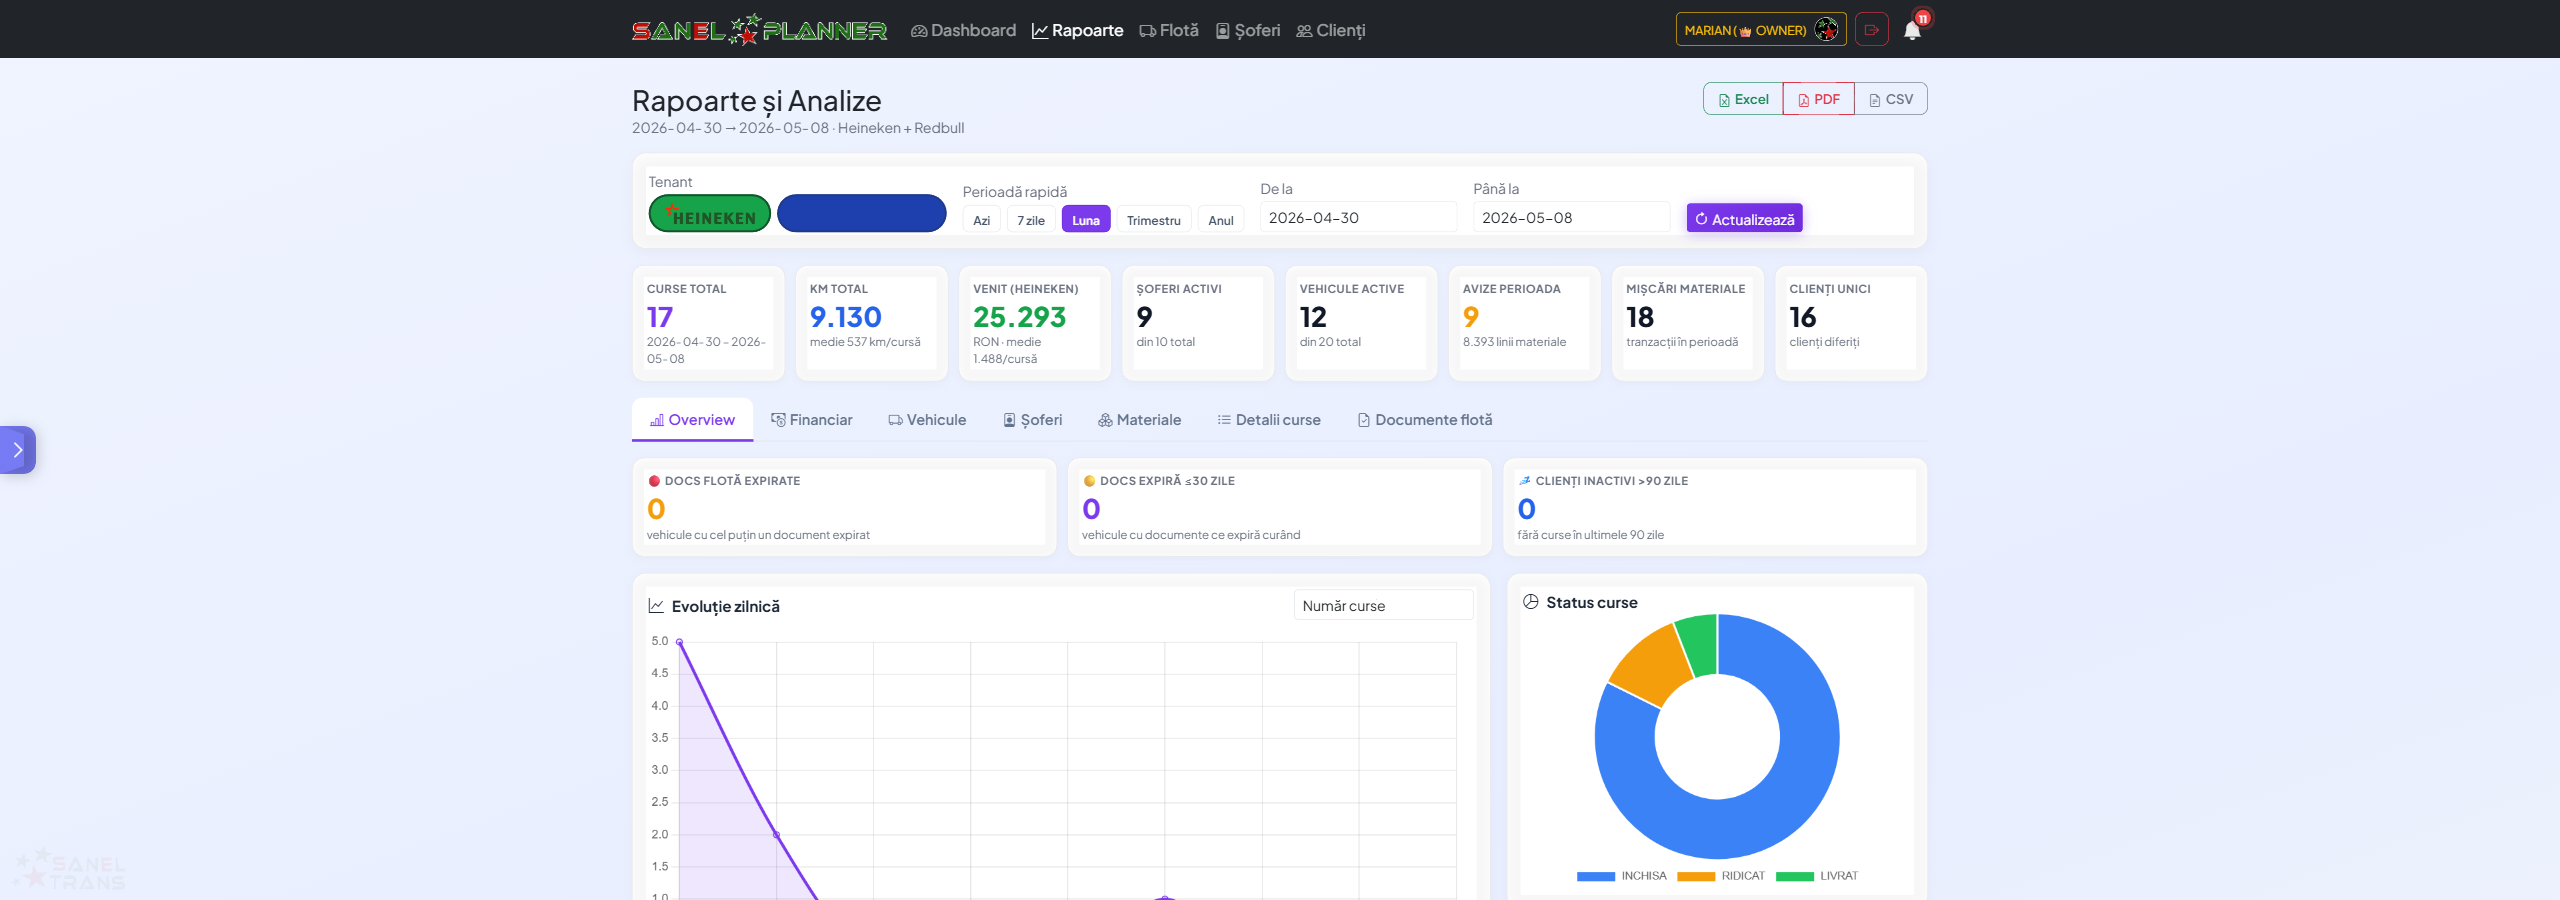
Task: Click the Dashboard gauge icon
Action: tap(919, 31)
